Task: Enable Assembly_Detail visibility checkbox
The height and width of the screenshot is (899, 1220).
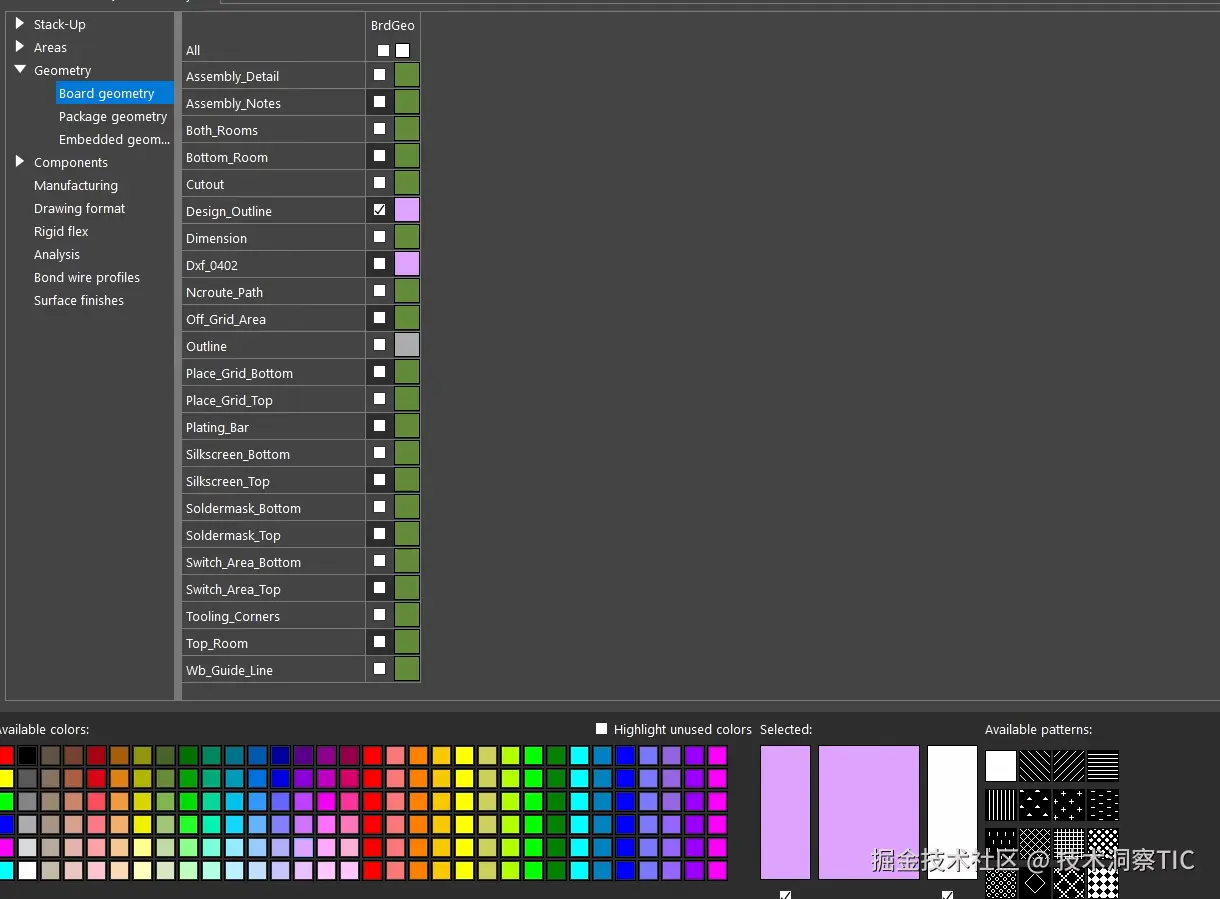Action: click(x=379, y=75)
